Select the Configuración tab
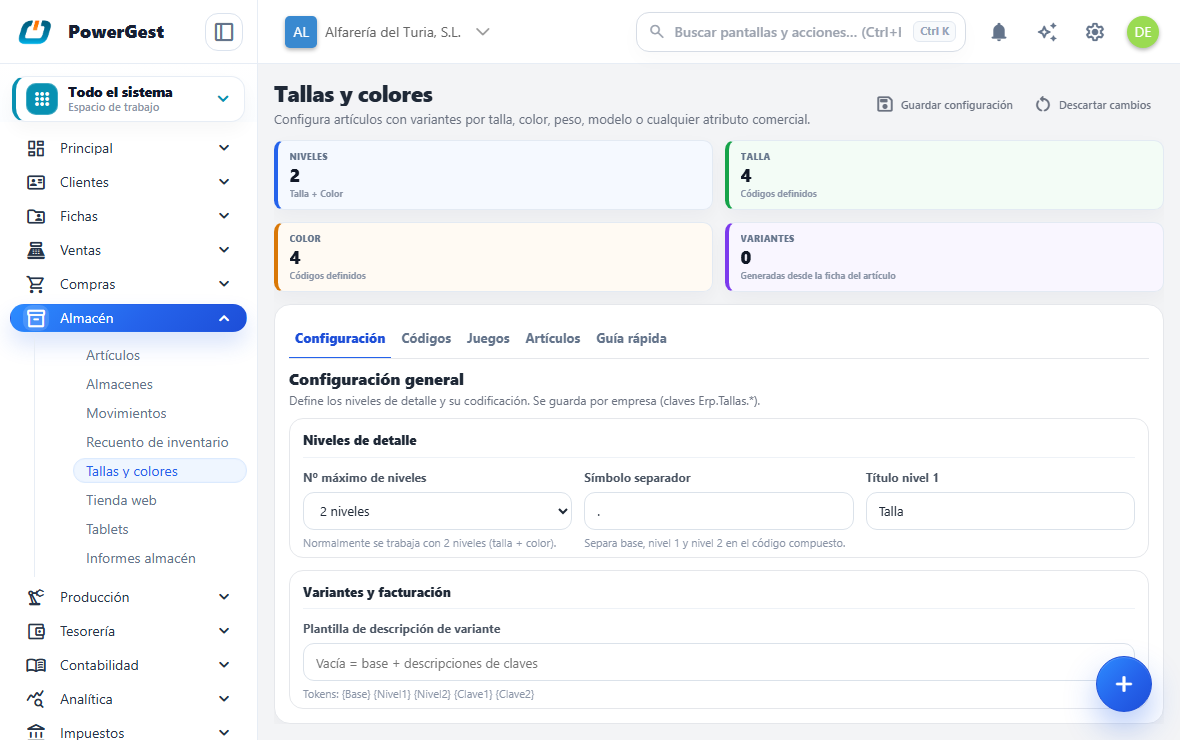Viewport: 1180px width, 740px height. click(340, 339)
